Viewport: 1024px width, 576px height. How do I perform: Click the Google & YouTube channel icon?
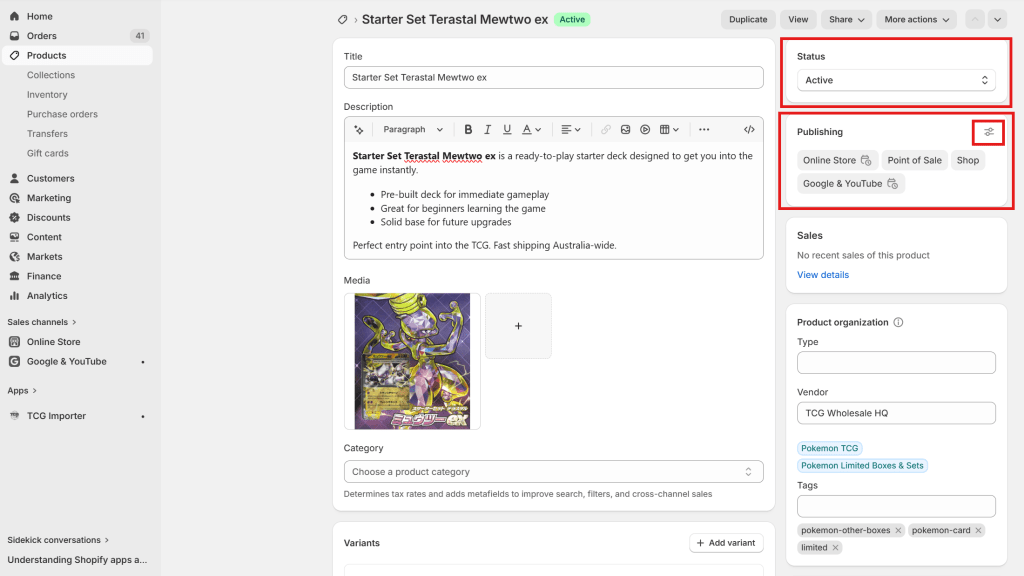coord(14,361)
